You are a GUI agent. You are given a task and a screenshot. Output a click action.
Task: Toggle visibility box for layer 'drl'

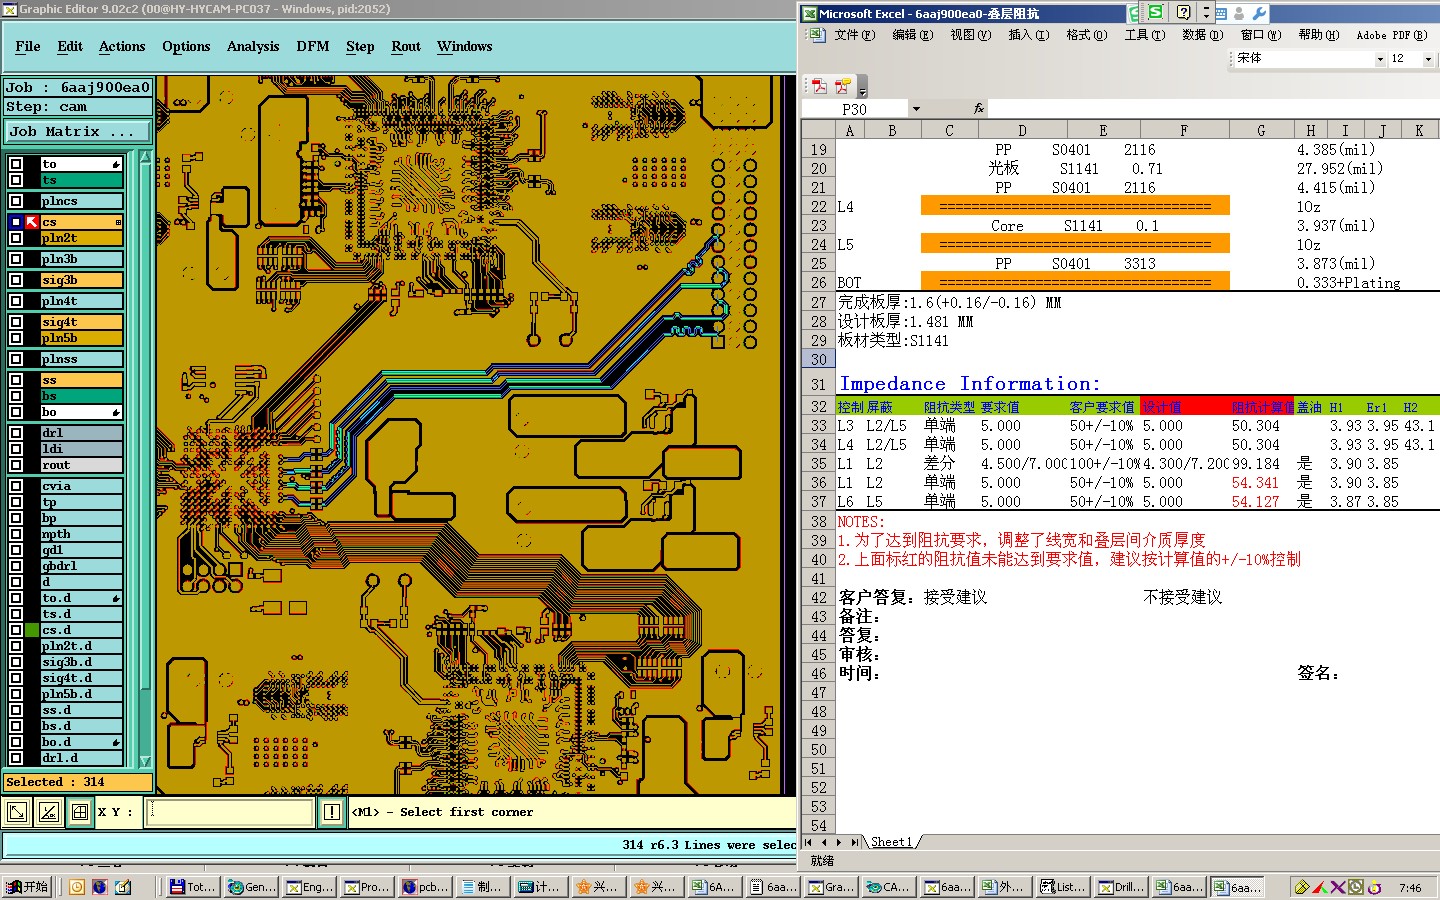tap(16, 433)
